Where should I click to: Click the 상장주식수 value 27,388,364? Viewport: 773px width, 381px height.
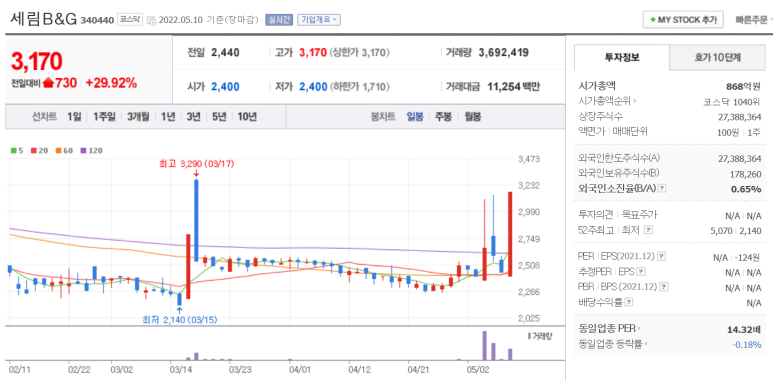[739, 117]
